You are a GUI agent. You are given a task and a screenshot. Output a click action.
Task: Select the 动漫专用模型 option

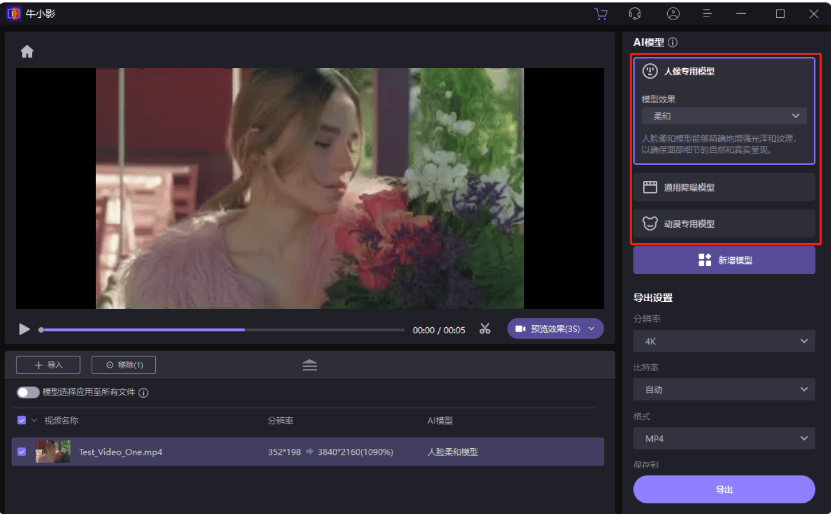tap(724, 224)
